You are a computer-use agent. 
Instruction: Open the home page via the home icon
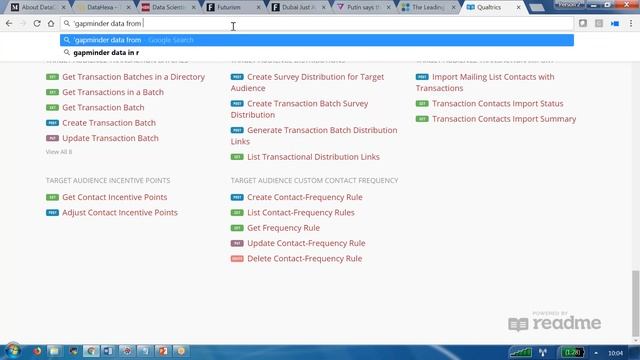tap(51, 24)
